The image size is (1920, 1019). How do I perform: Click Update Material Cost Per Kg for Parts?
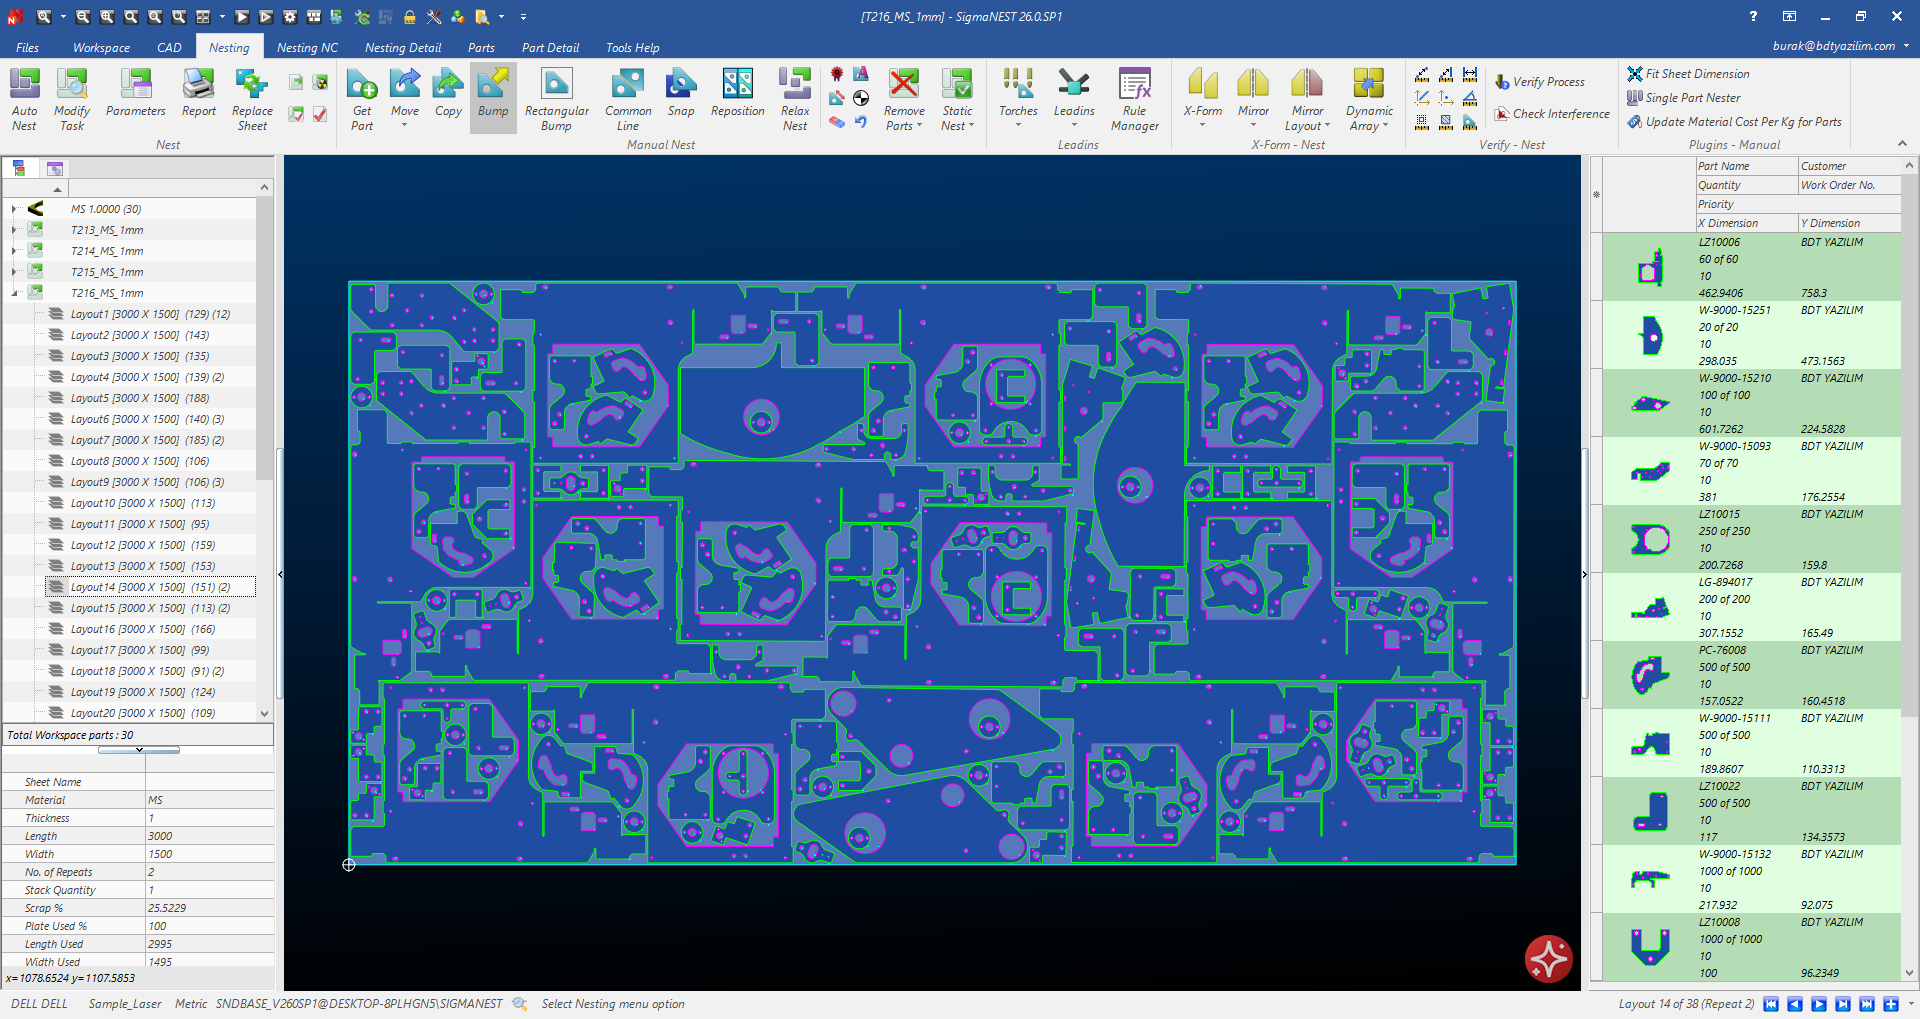pos(1734,122)
